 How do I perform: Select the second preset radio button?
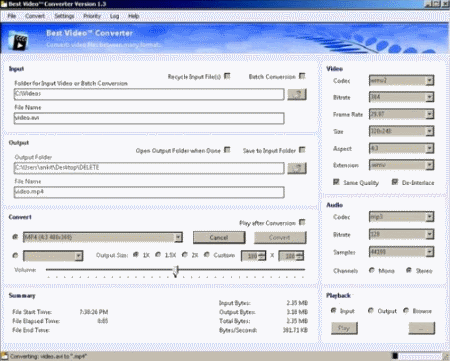pyautogui.click(x=15, y=255)
